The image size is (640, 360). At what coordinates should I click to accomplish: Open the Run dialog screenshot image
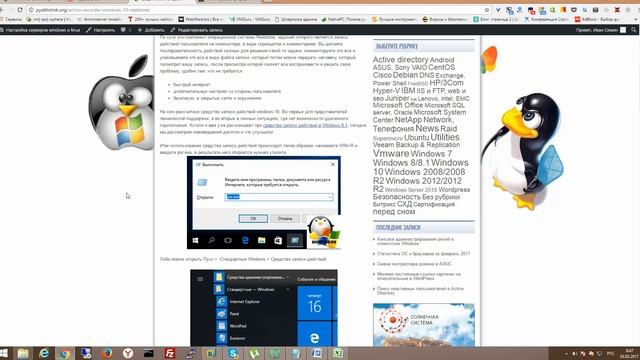(264, 202)
